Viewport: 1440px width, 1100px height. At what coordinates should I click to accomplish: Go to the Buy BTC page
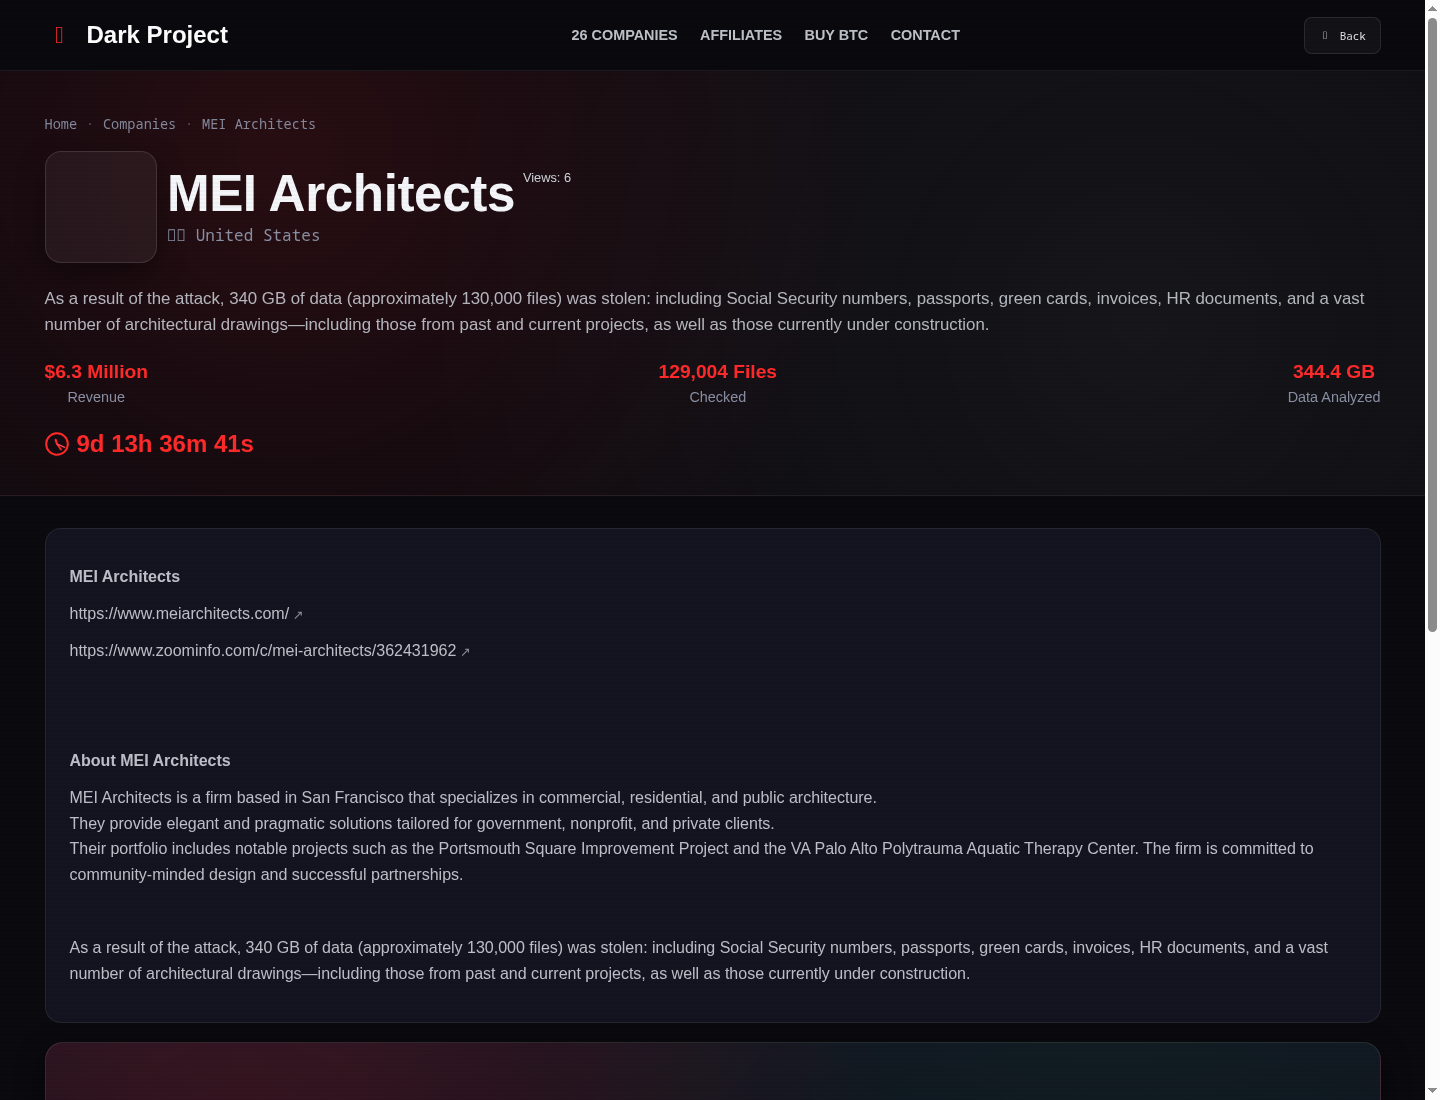tap(836, 35)
